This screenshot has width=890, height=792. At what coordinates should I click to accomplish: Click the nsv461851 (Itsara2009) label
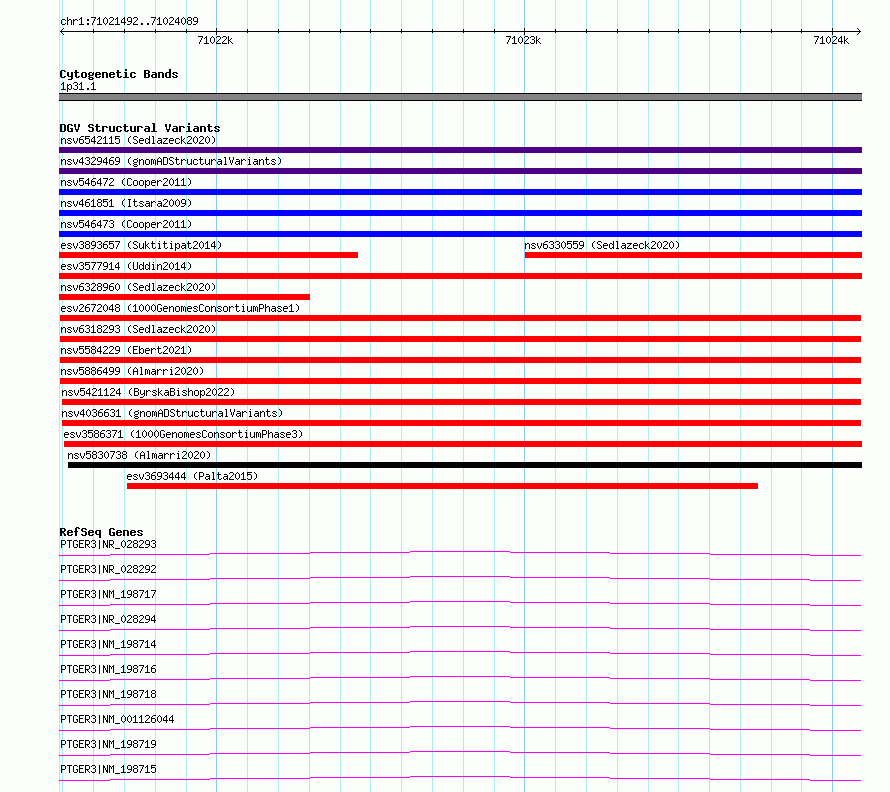(126, 203)
